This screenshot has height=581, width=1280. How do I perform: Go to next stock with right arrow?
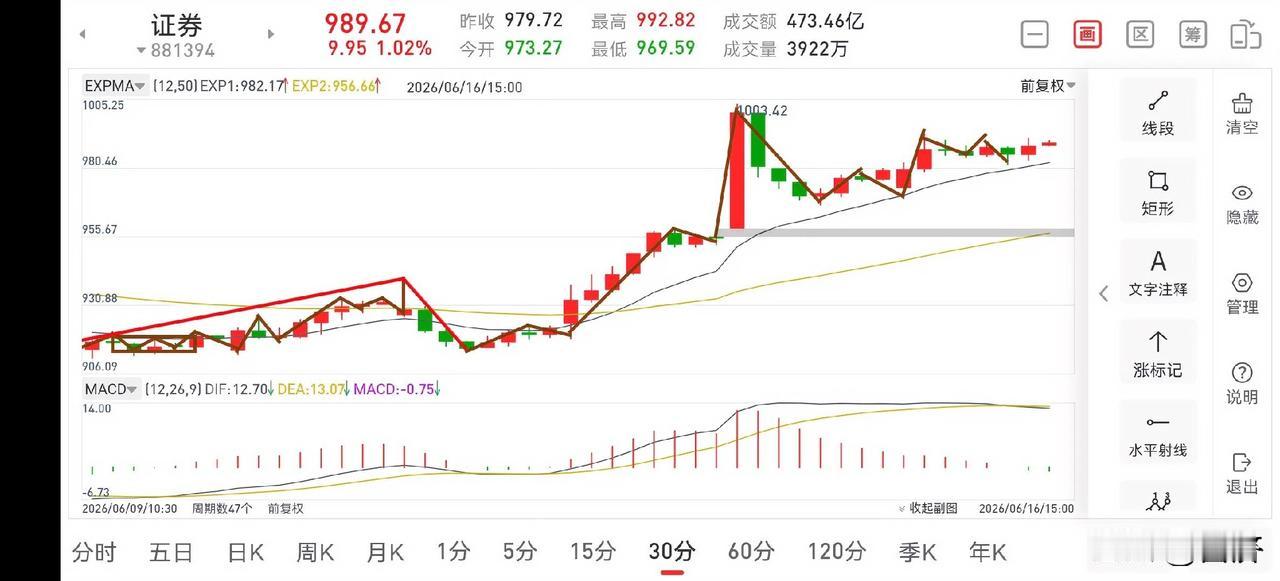[271, 34]
